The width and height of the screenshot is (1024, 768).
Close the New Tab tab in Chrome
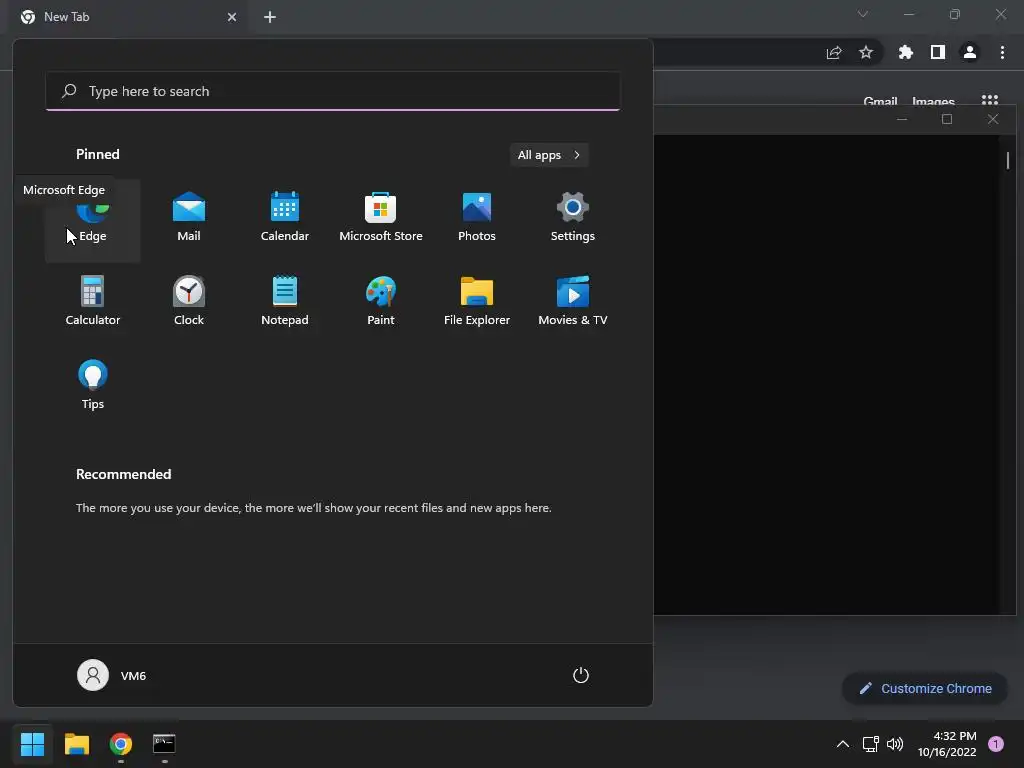click(232, 17)
